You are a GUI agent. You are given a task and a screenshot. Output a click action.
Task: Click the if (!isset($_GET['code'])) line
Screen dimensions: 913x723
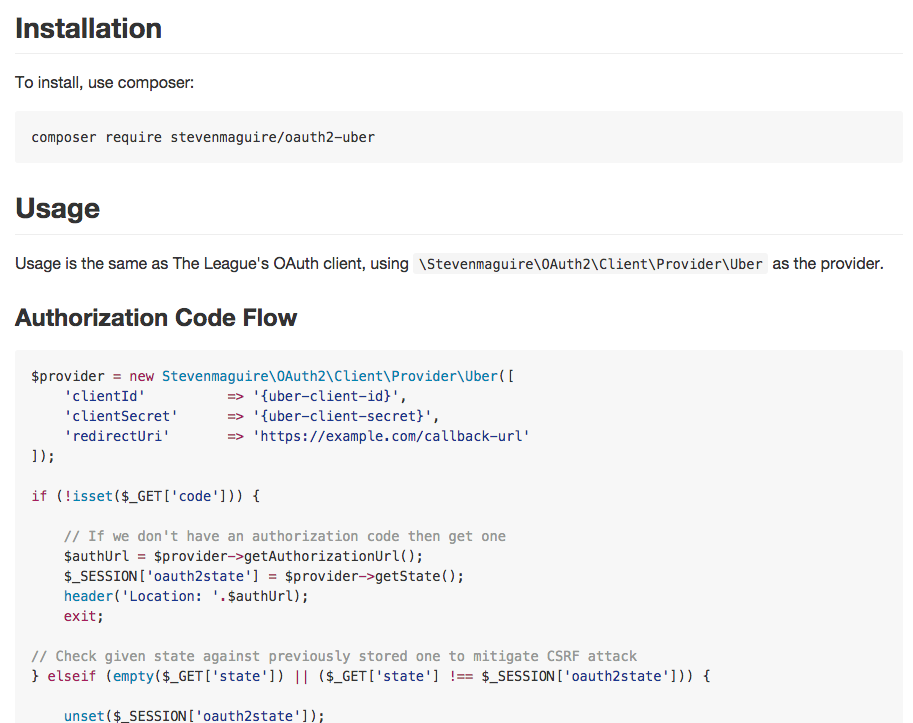click(x=146, y=496)
